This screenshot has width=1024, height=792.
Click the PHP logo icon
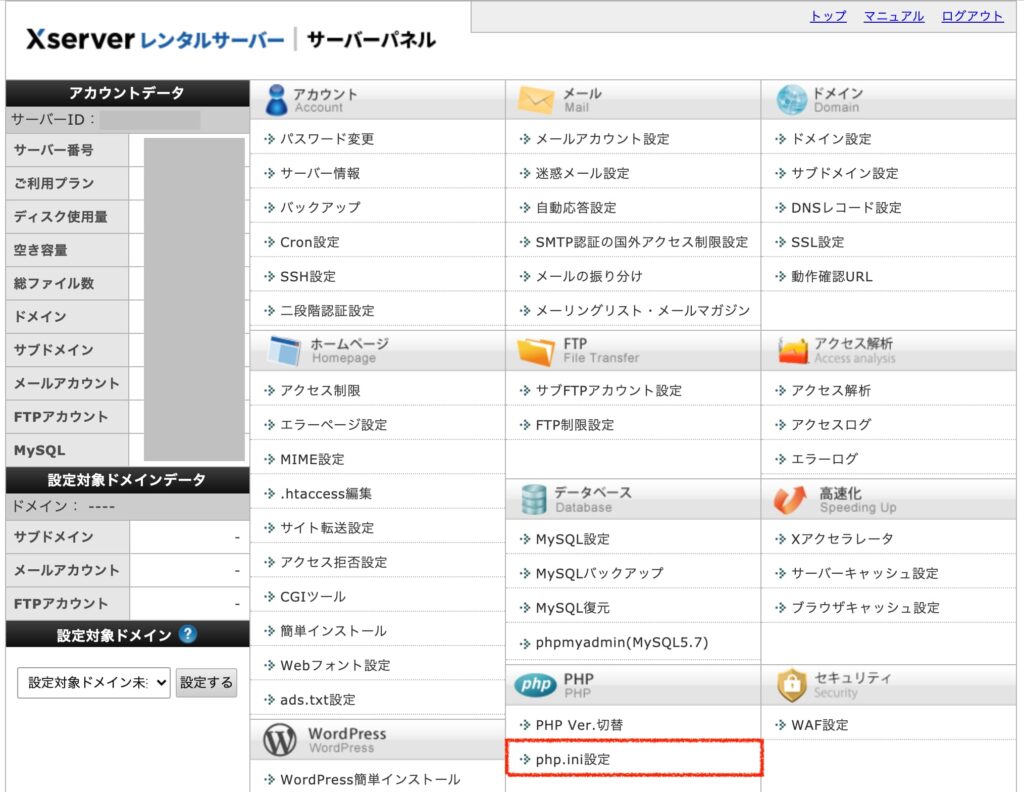(536, 684)
